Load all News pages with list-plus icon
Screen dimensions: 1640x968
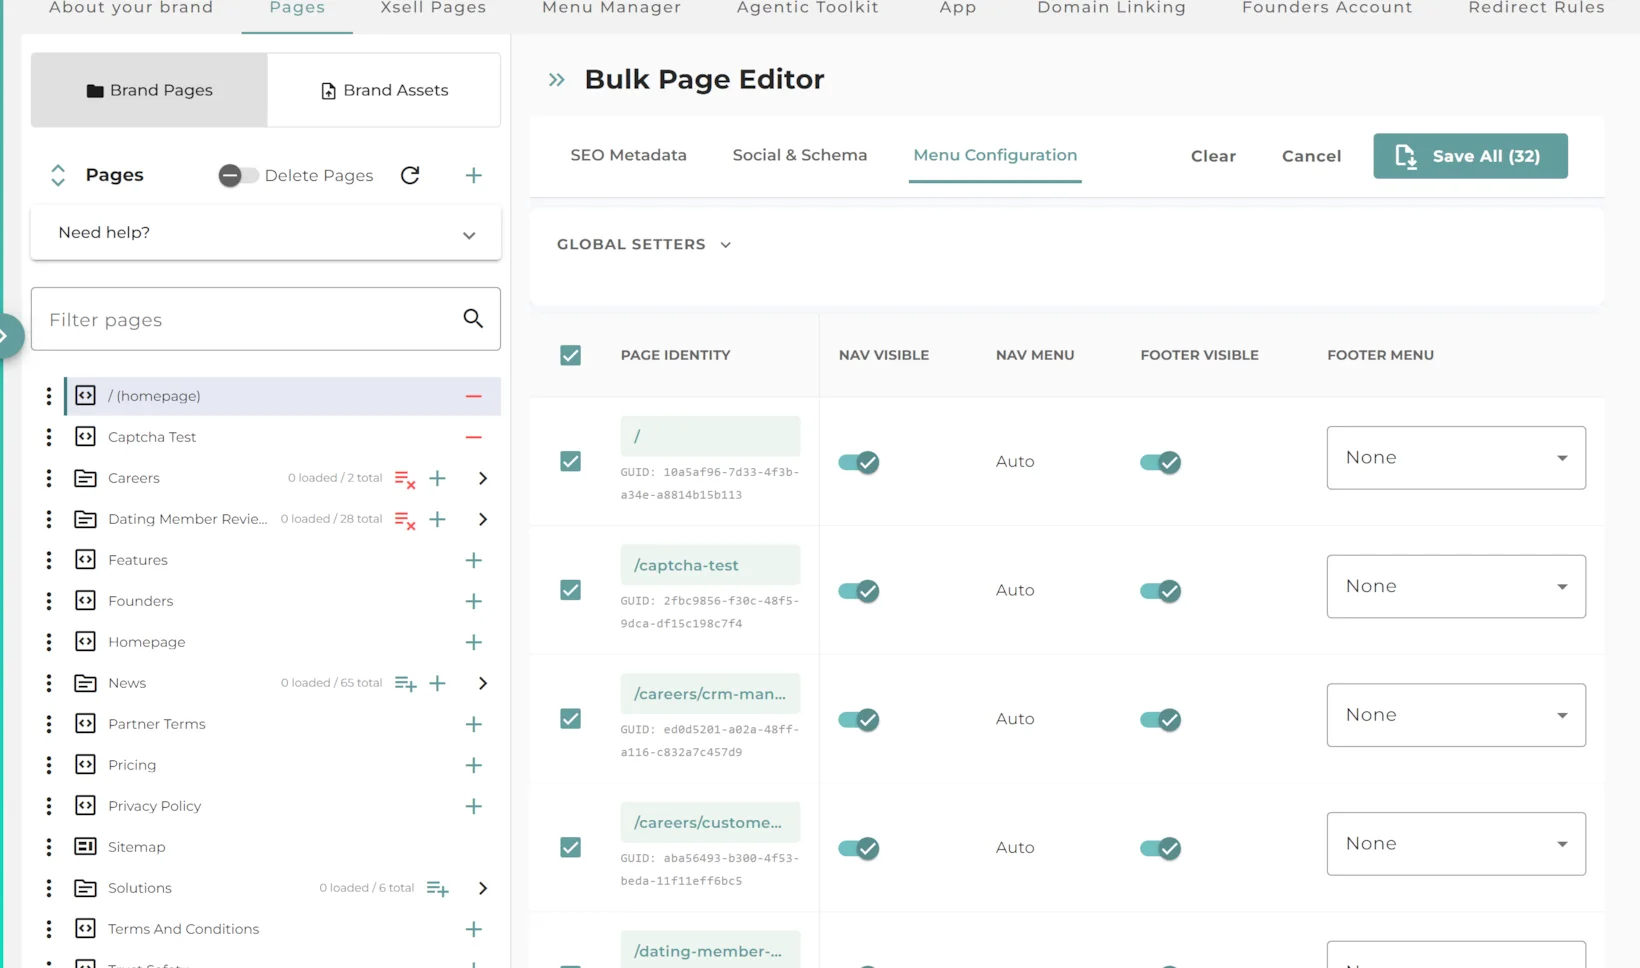pyautogui.click(x=405, y=683)
